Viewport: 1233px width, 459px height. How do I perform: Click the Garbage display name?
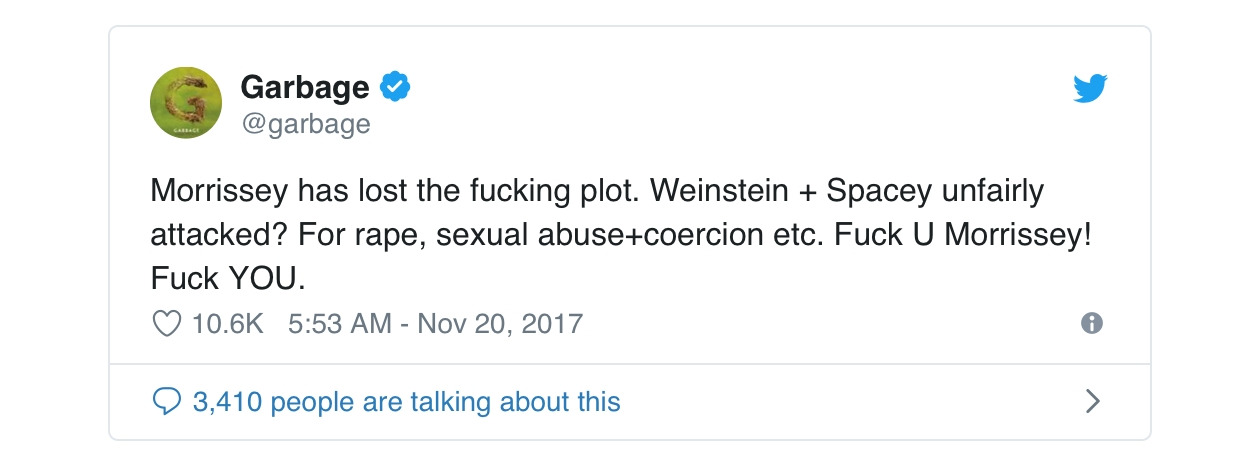[304, 88]
